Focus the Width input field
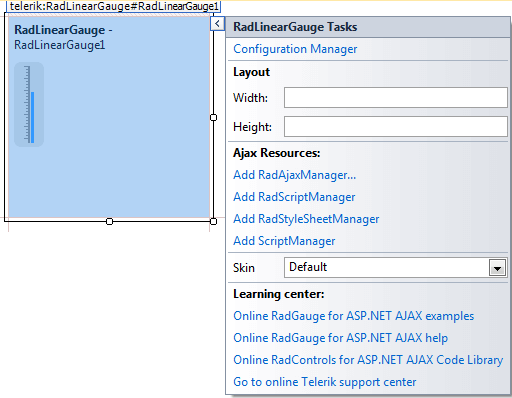 click(396, 98)
